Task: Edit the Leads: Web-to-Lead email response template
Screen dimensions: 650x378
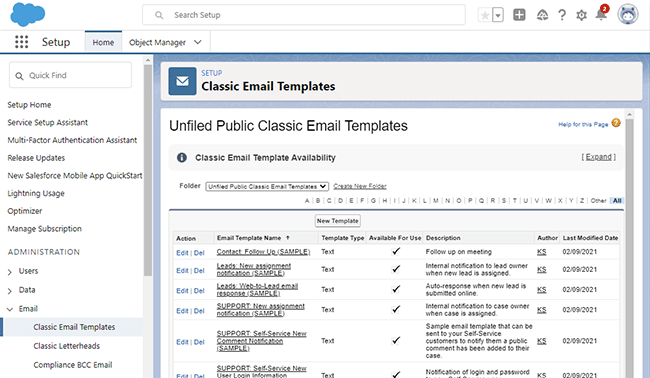Action: (x=182, y=291)
